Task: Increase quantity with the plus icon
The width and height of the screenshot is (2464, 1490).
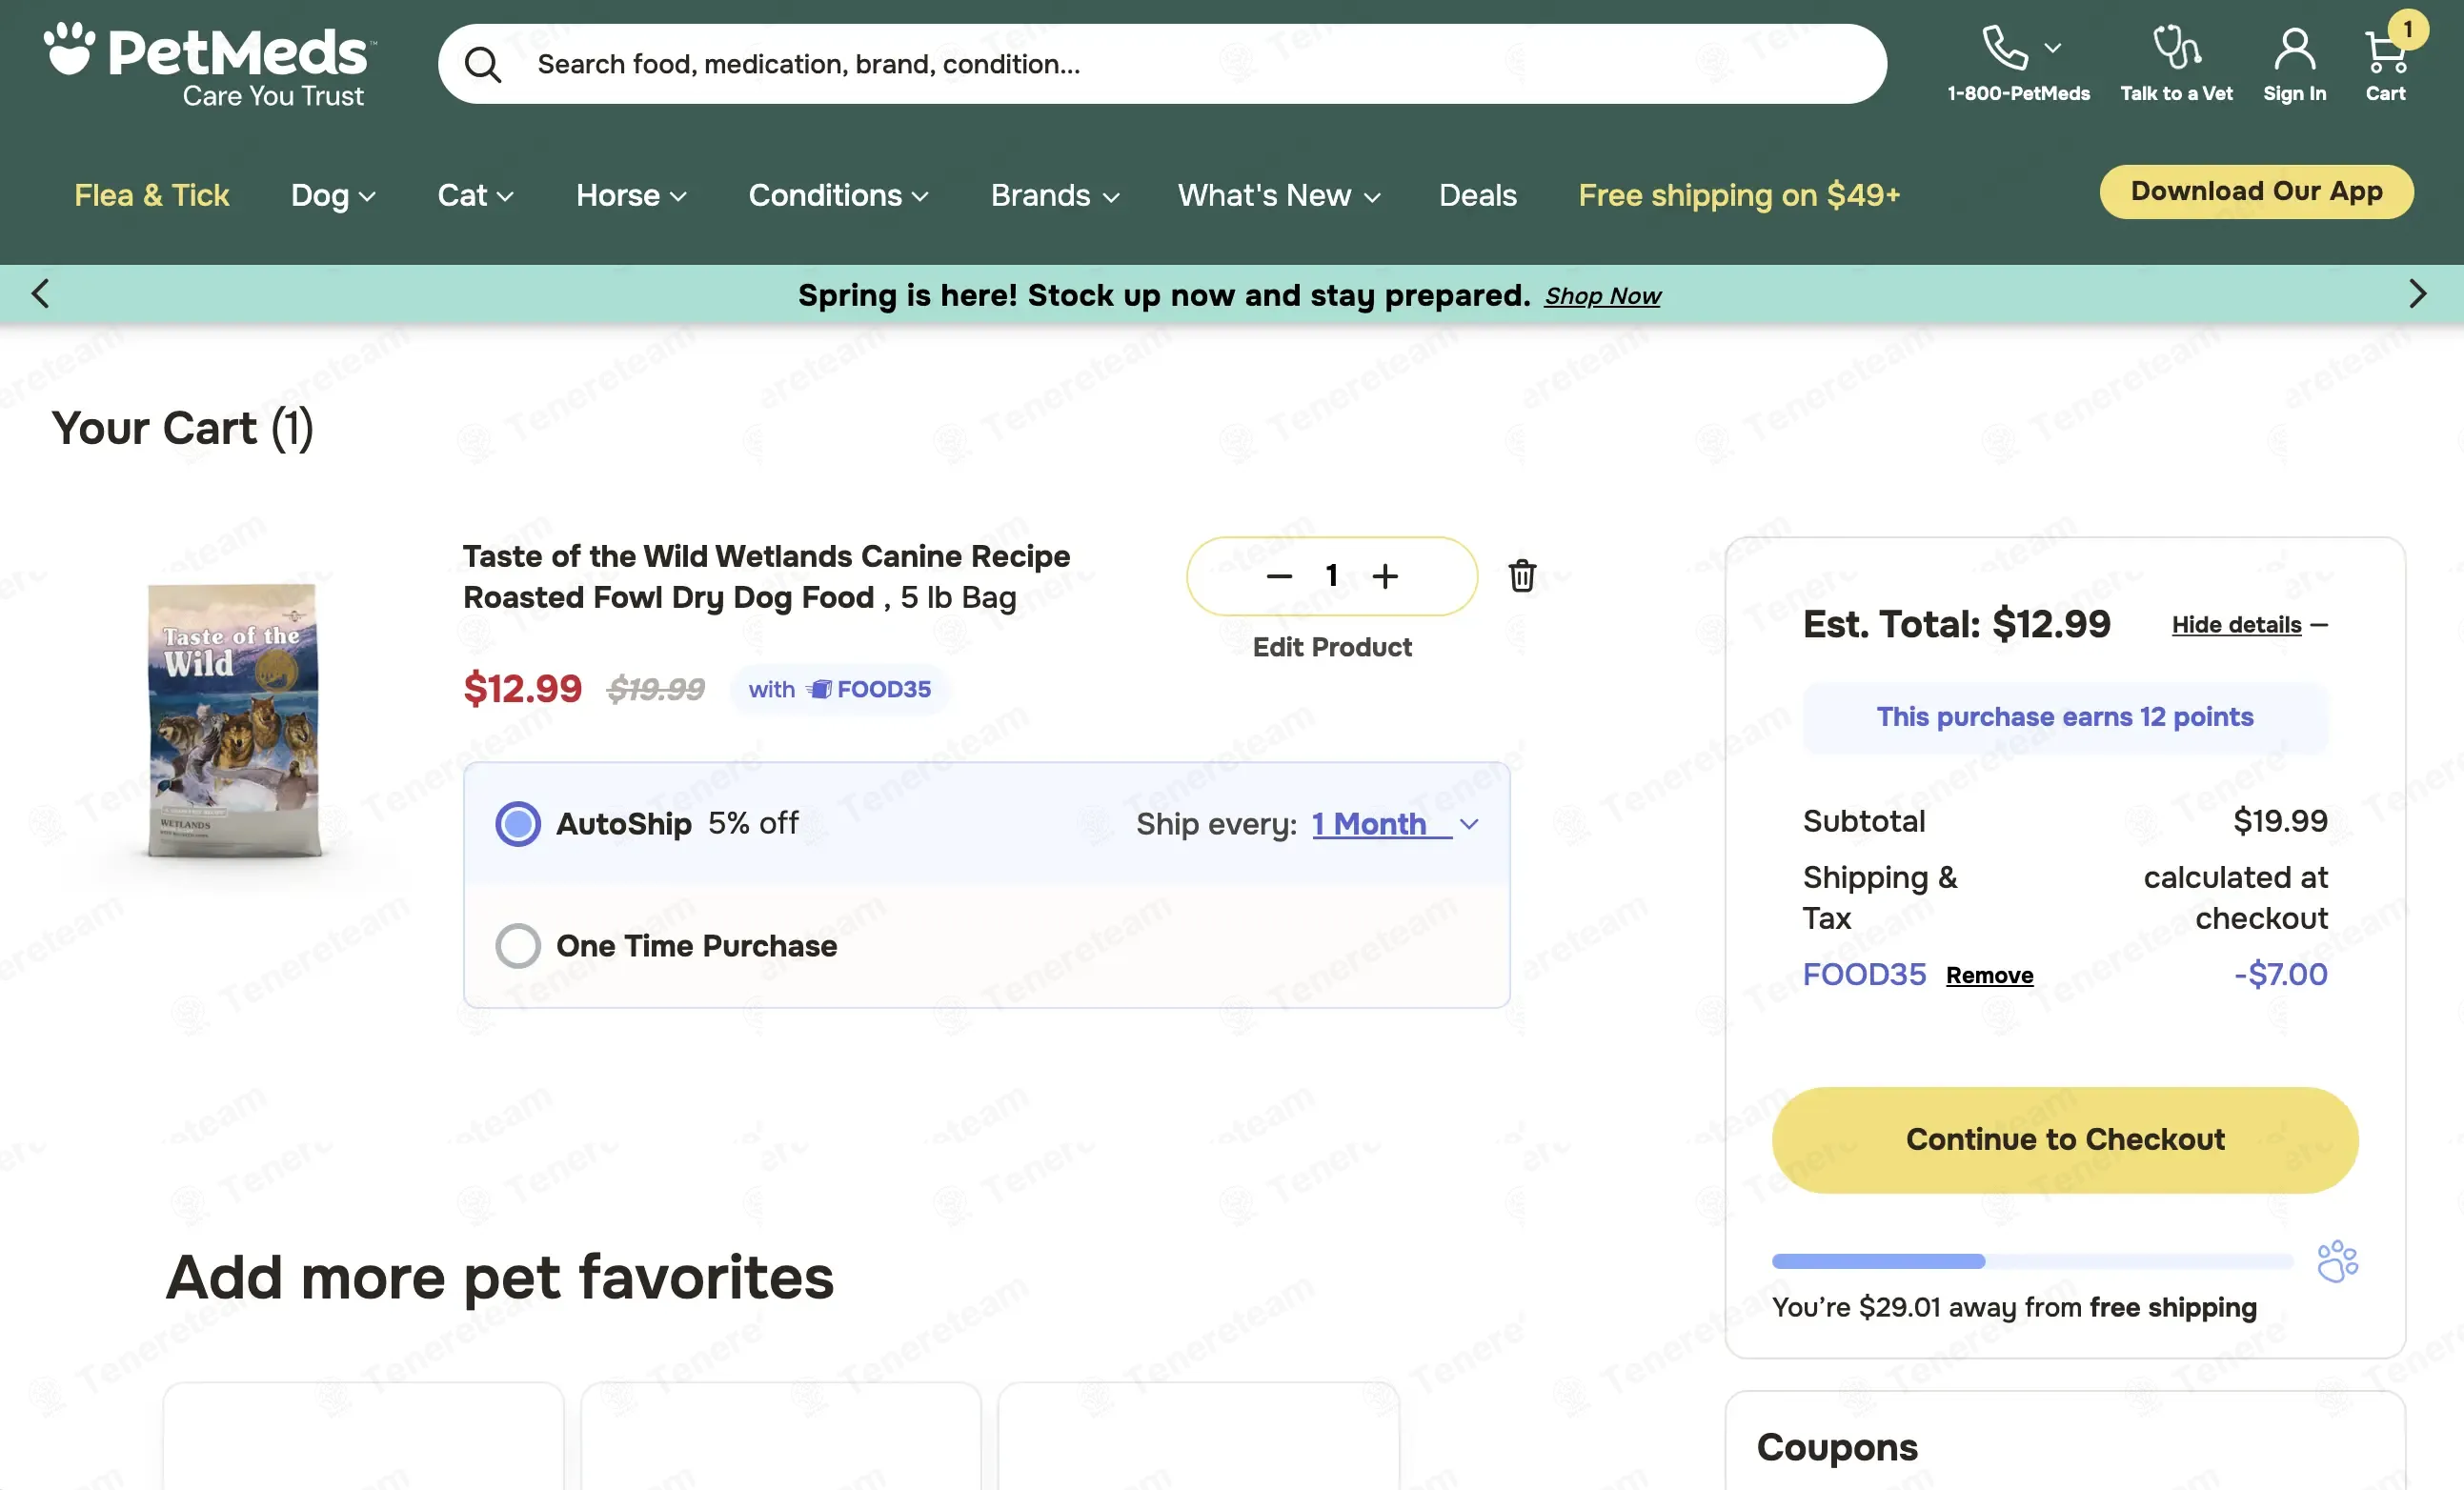Action: [x=1385, y=575]
